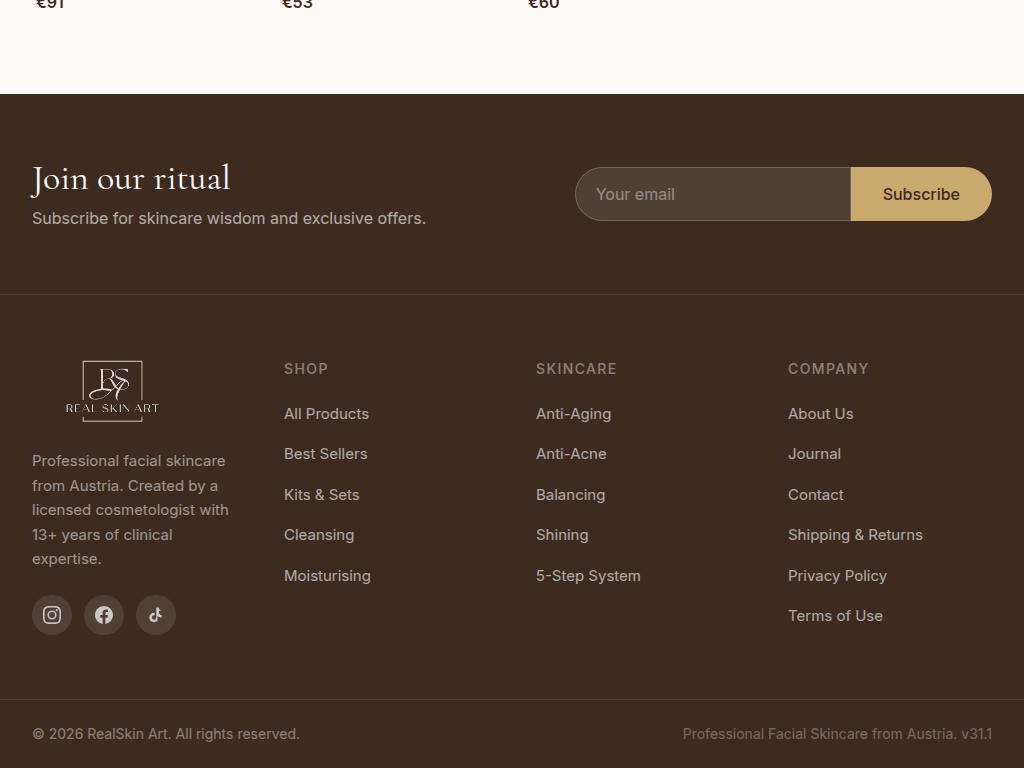The image size is (1024, 768).
Task: Click the Subscribe button
Action: coord(920,194)
